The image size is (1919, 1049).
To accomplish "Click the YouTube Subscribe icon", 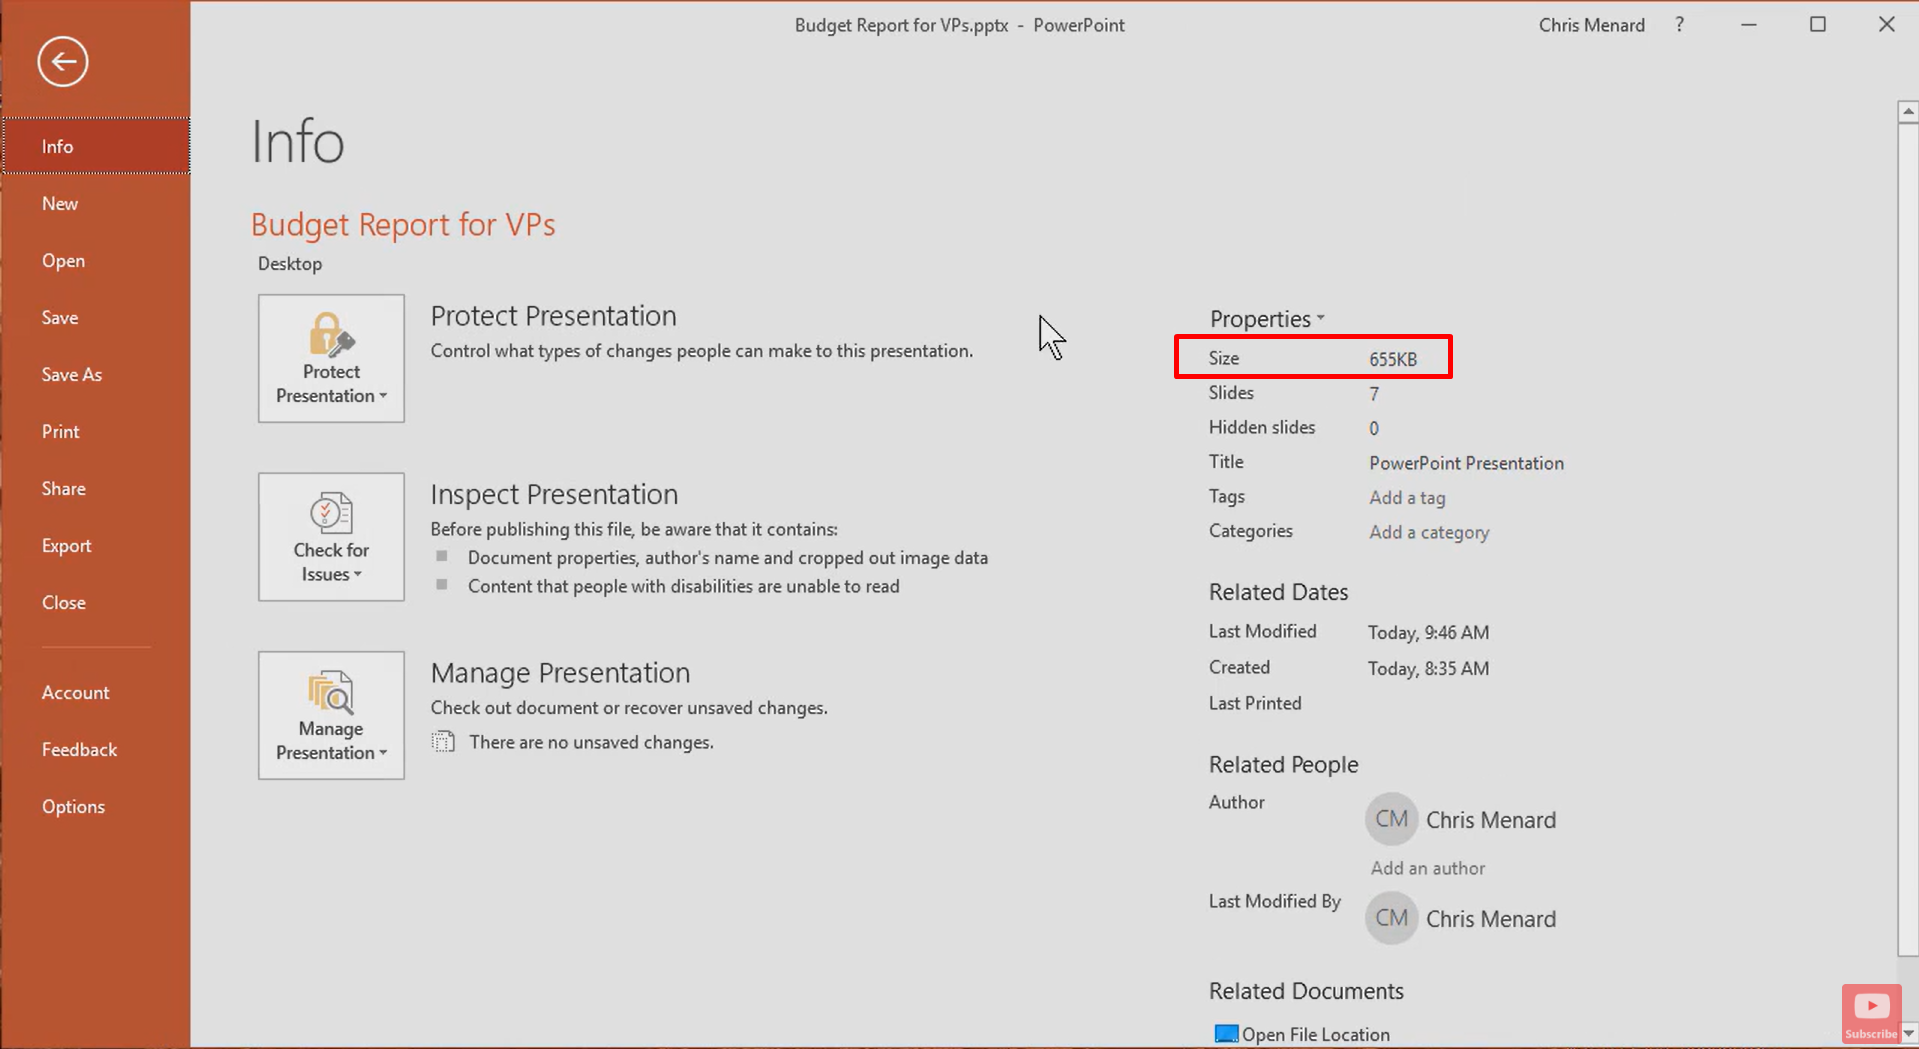I will pos(1870,1007).
